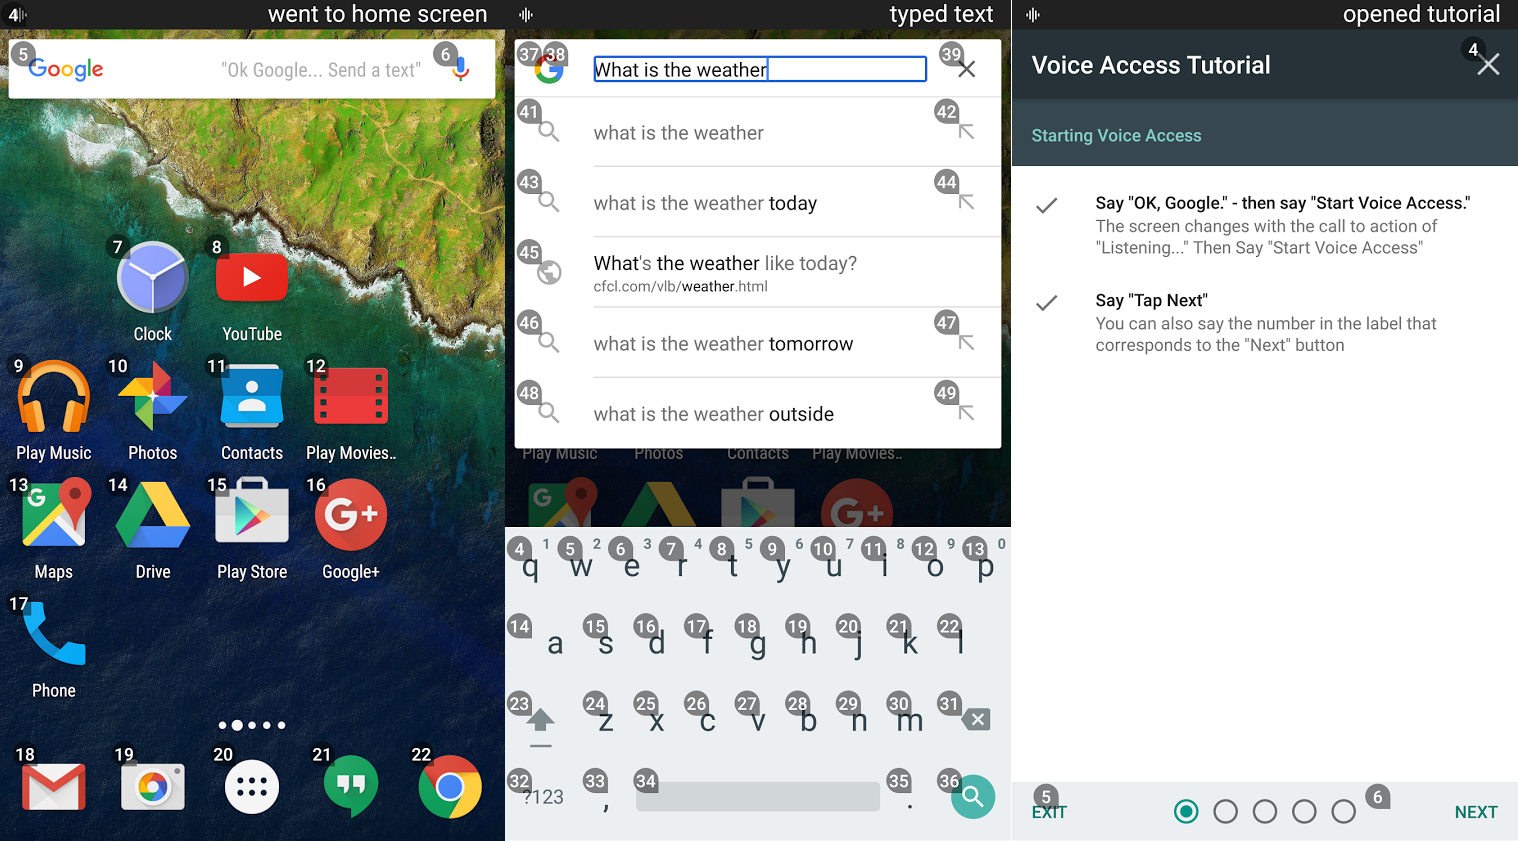Viewport: 1518px width, 841px height.
Task: Open the Gmail app in dock
Action: [54, 788]
